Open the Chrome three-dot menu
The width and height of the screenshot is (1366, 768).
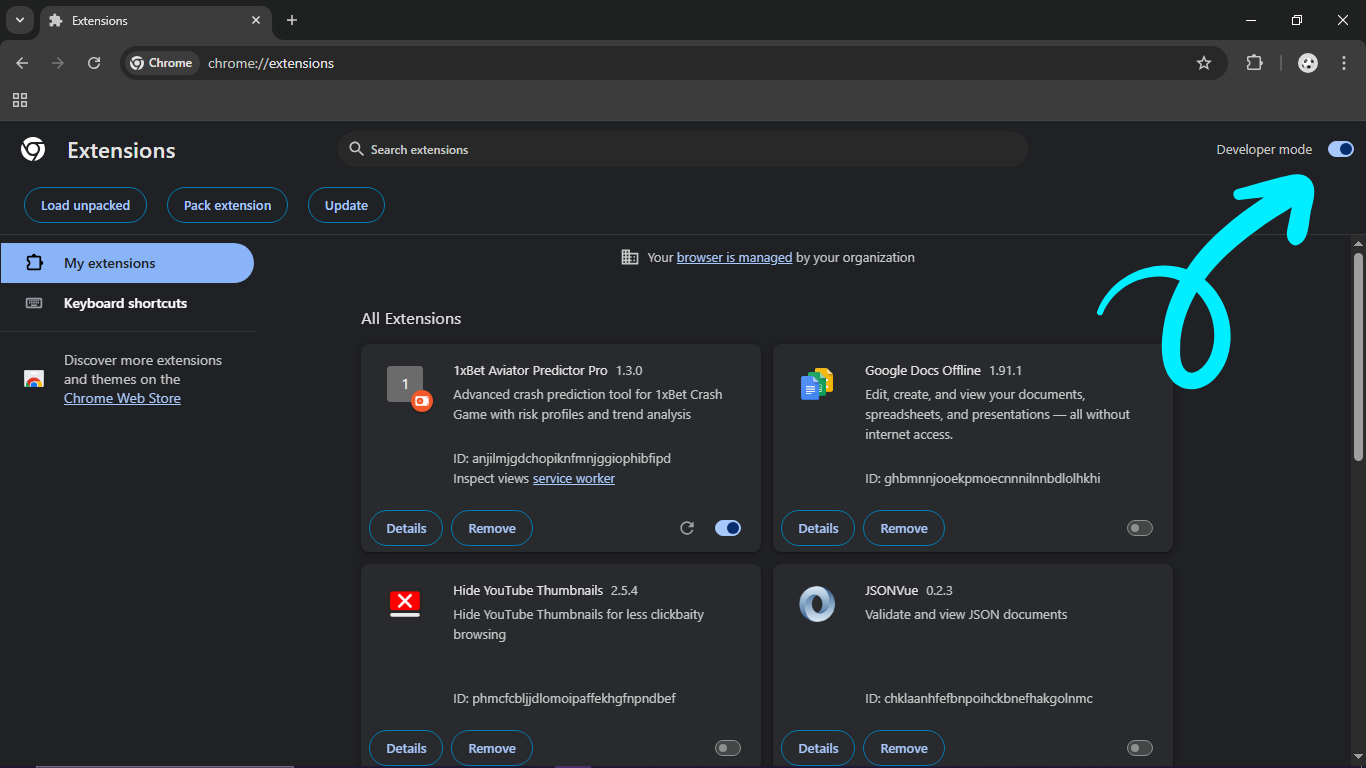click(x=1343, y=63)
